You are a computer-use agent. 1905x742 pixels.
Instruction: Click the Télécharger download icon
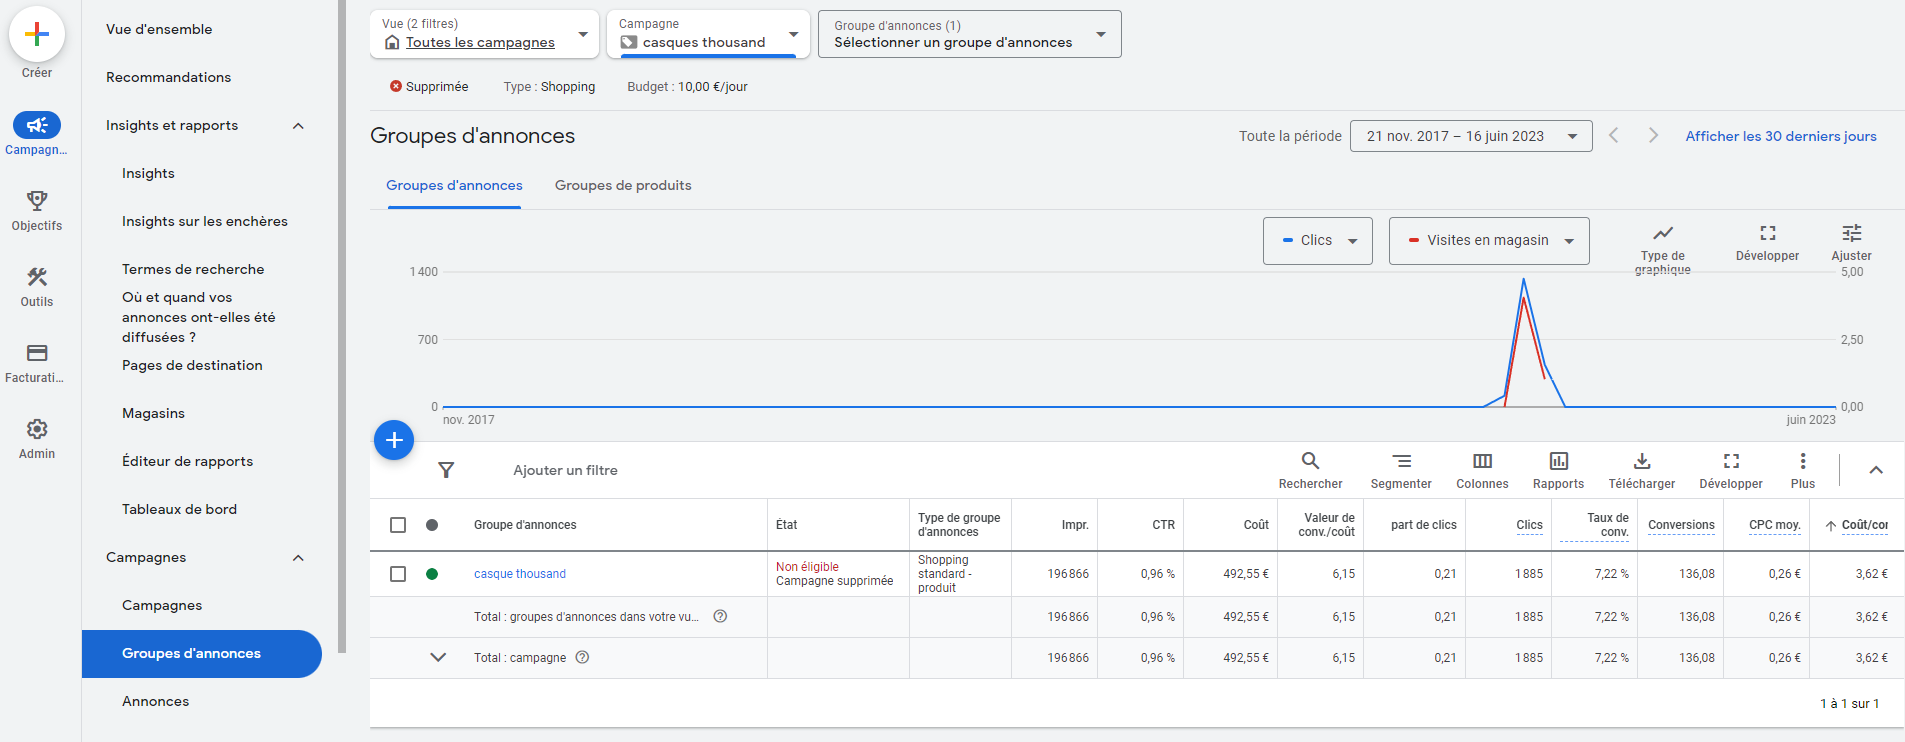pyautogui.click(x=1641, y=461)
